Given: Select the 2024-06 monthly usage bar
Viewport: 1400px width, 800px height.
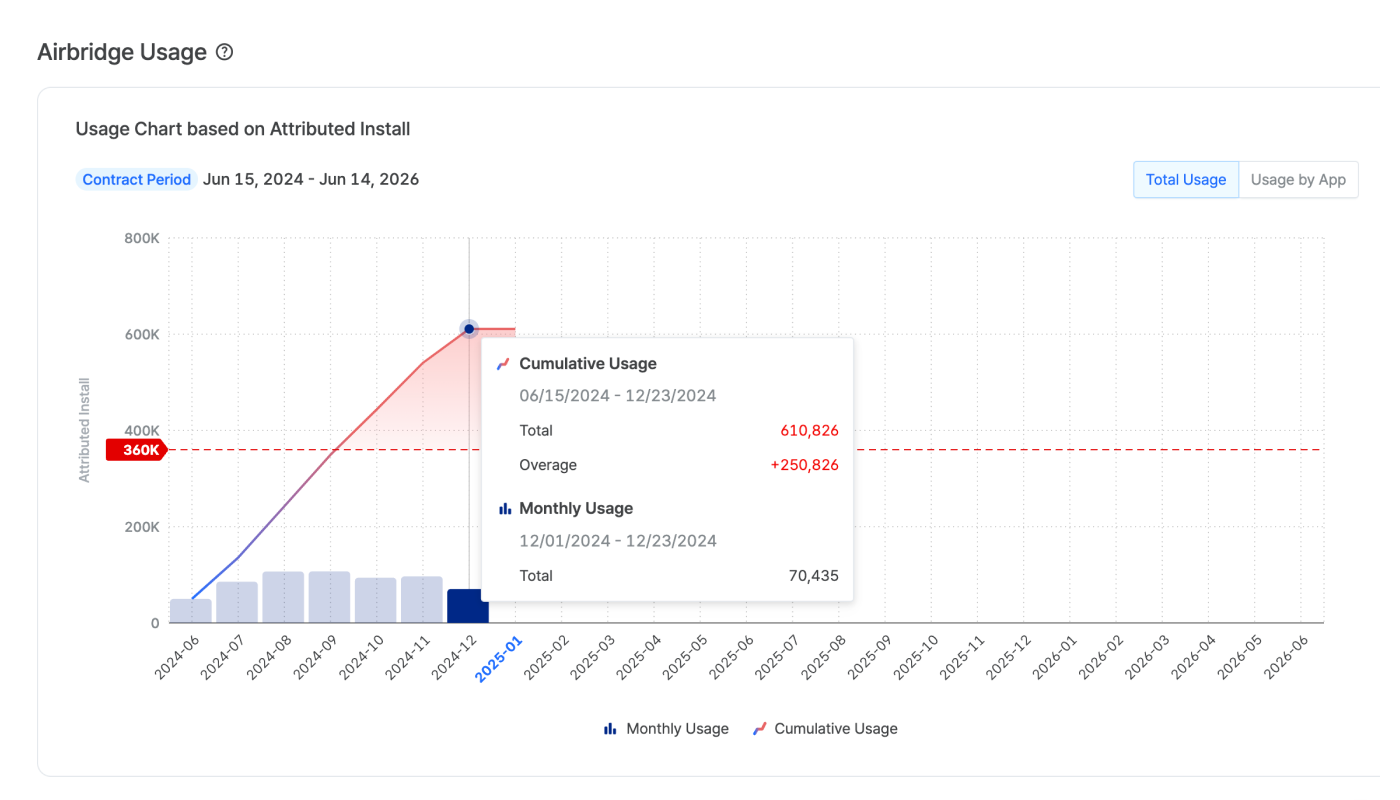Looking at the screenshot, I should click(x=191, y=611).
